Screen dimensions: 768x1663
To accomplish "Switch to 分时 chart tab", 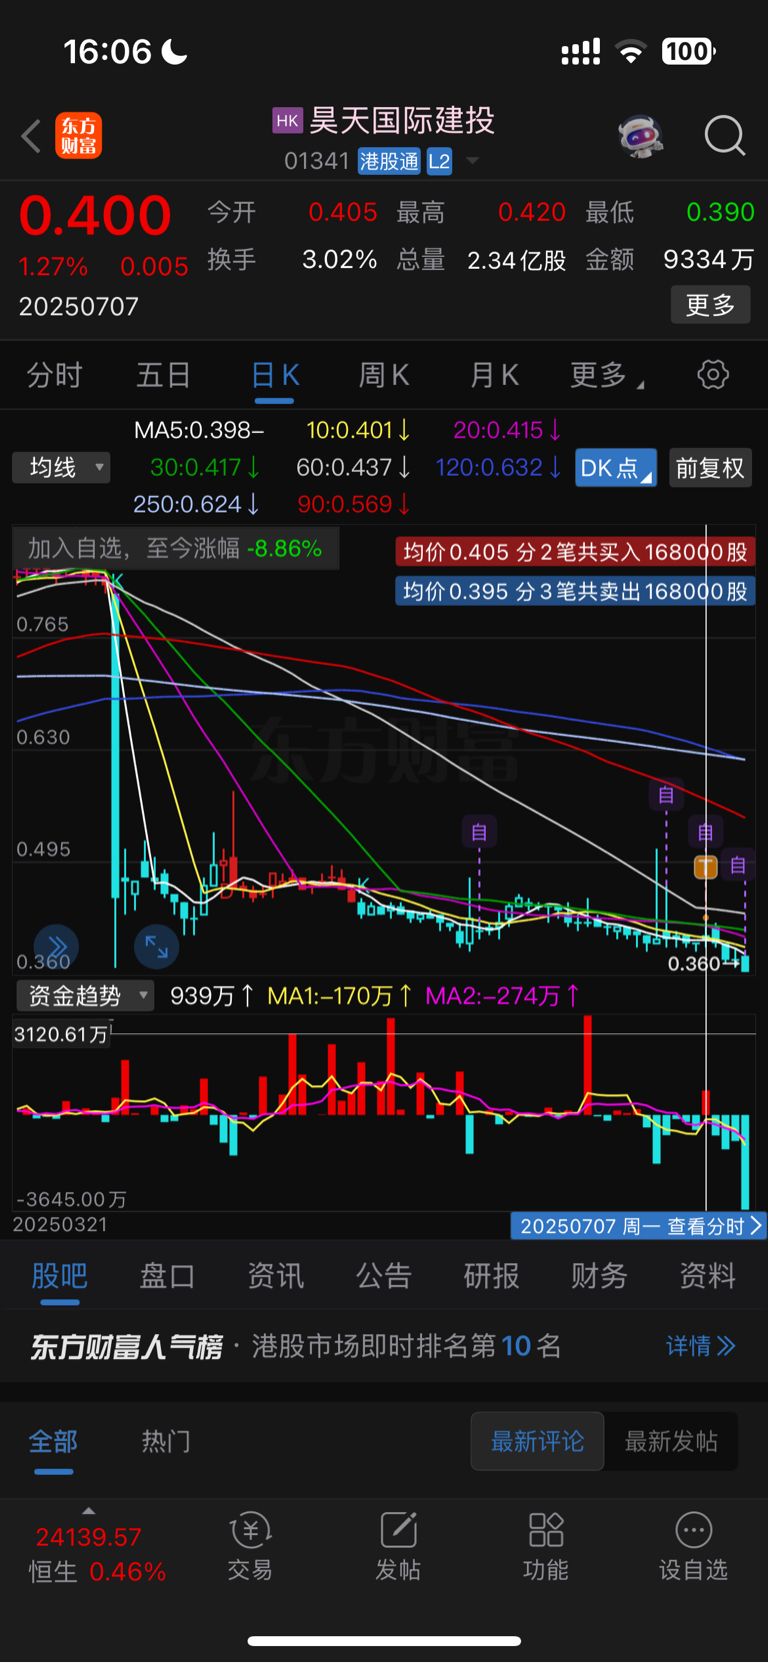I will click(x=54, y=375).
